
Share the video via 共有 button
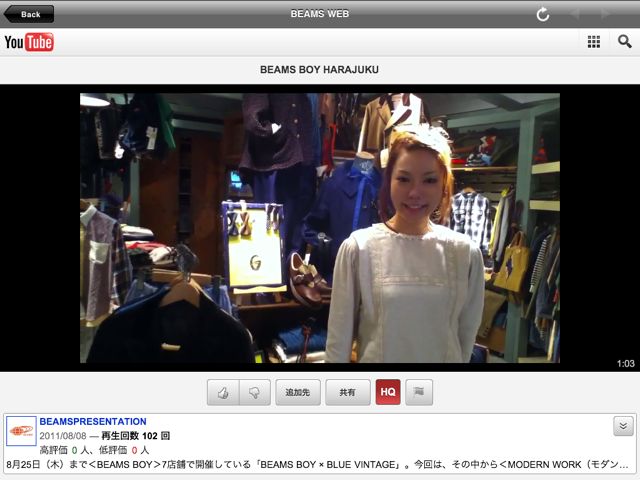pos(348,392)
